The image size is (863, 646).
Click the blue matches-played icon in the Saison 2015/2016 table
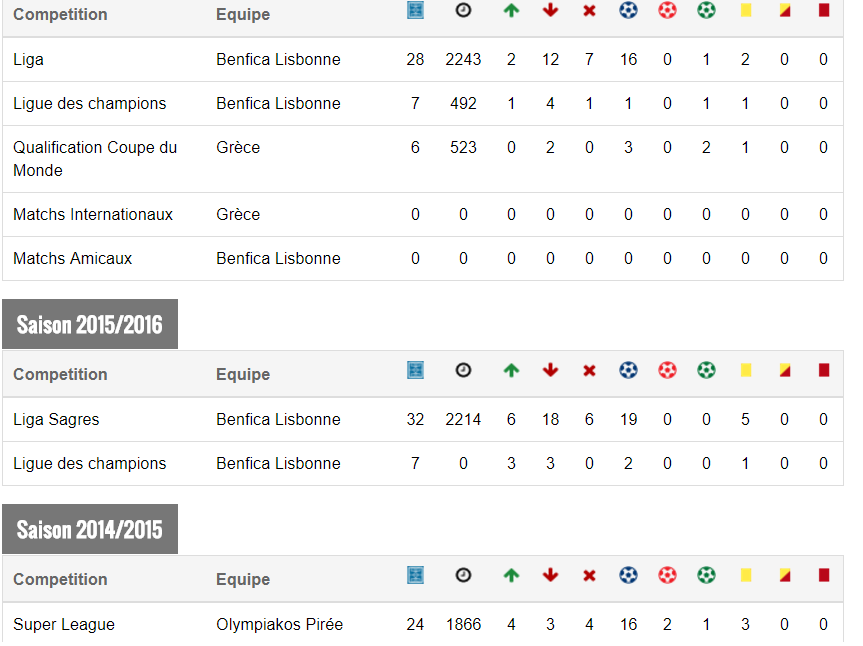(415, 370)
